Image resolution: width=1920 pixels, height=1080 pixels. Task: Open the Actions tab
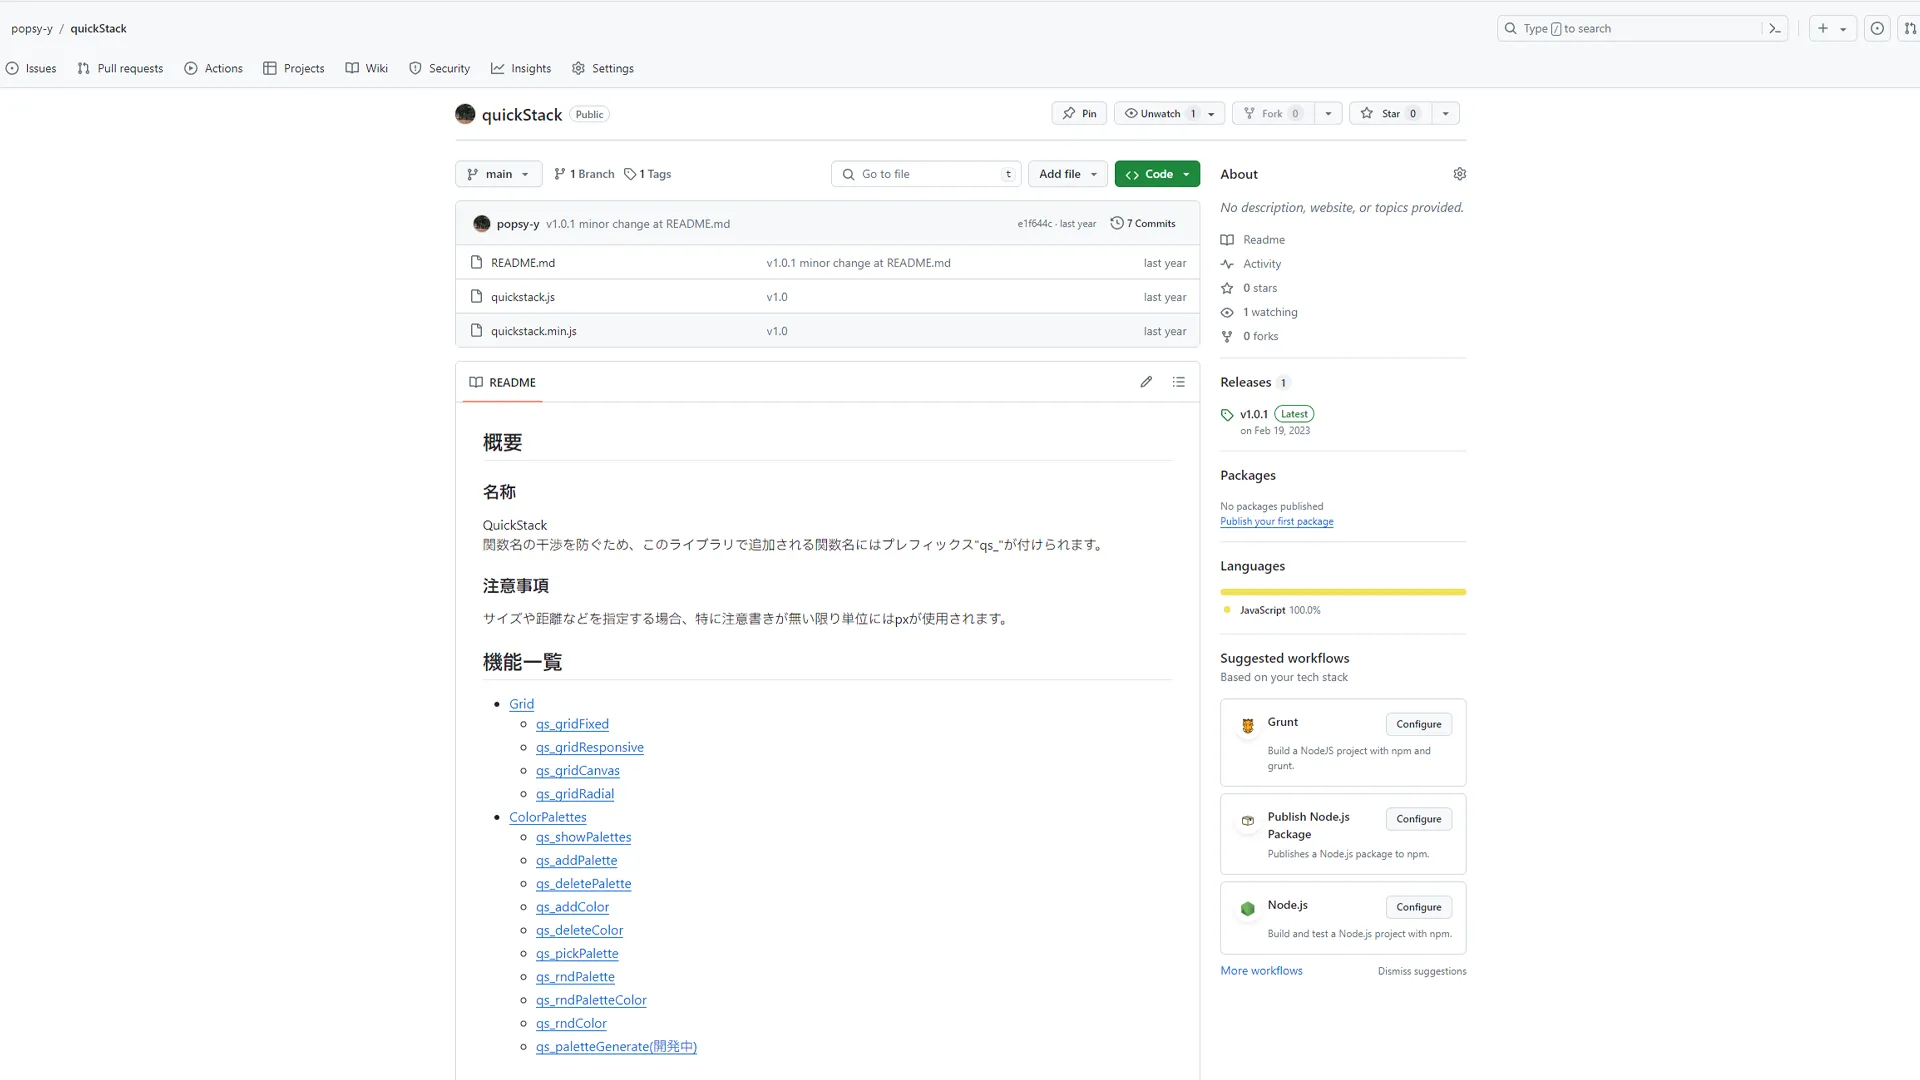(x=213, y=69)
